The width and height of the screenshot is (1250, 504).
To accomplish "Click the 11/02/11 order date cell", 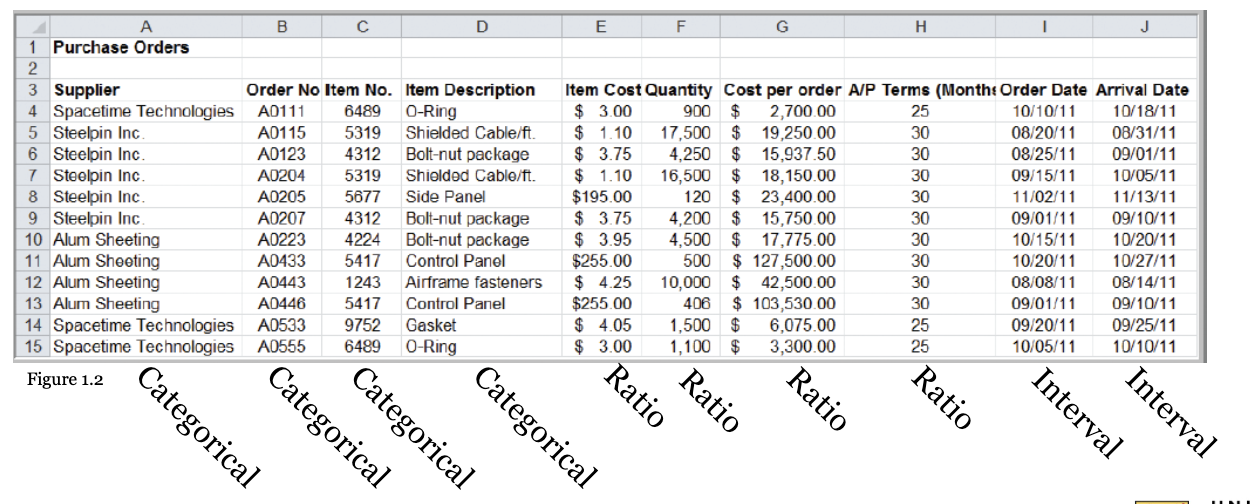I will (1043, 196).
